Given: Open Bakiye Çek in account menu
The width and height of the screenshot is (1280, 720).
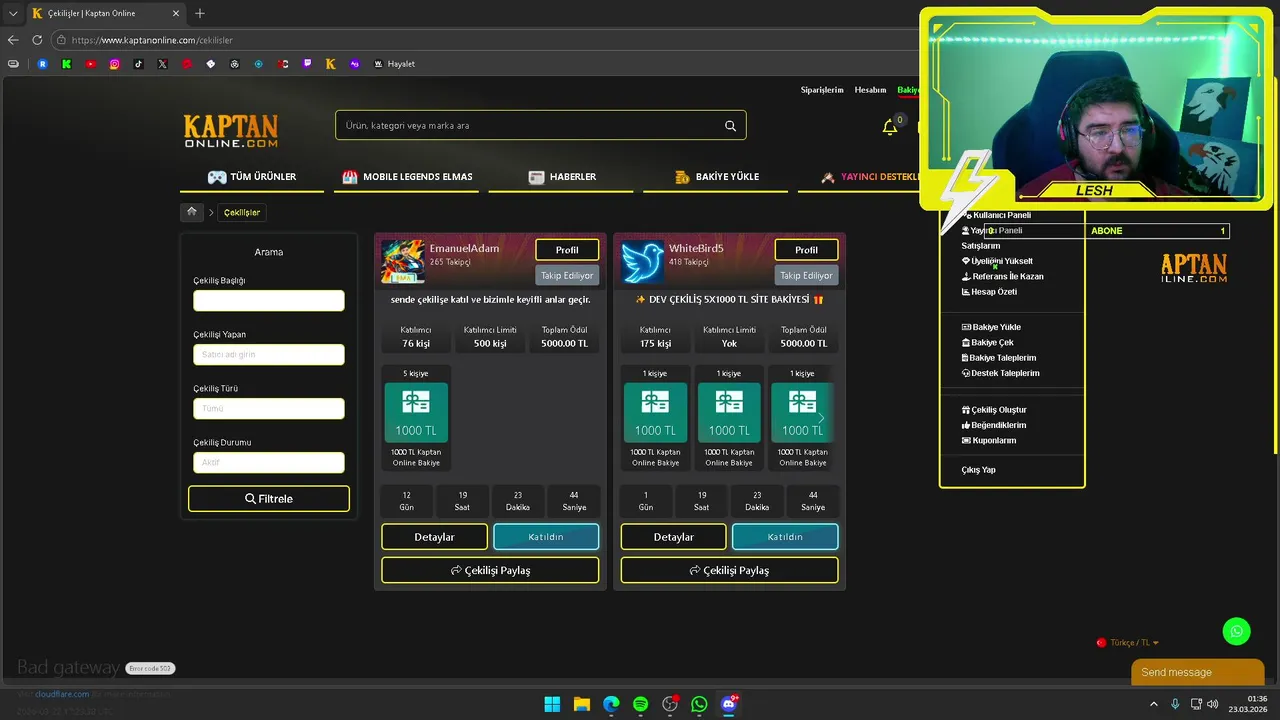Looking at the screenshot, I should [987, 342].
